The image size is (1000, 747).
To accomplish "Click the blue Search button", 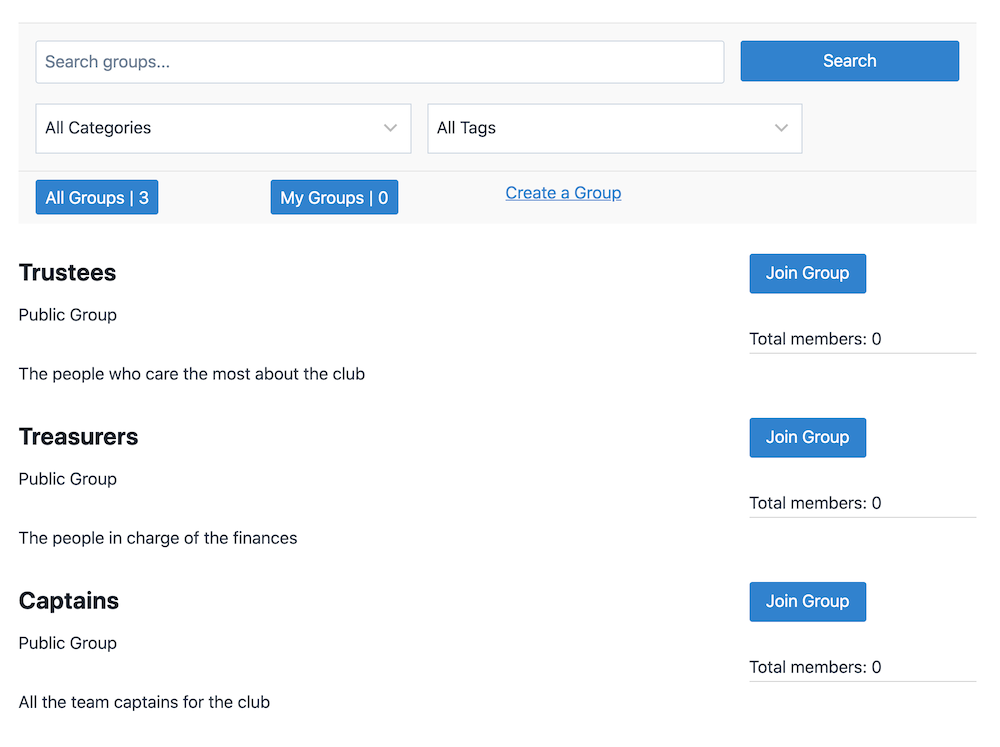I will click(849, 61).
